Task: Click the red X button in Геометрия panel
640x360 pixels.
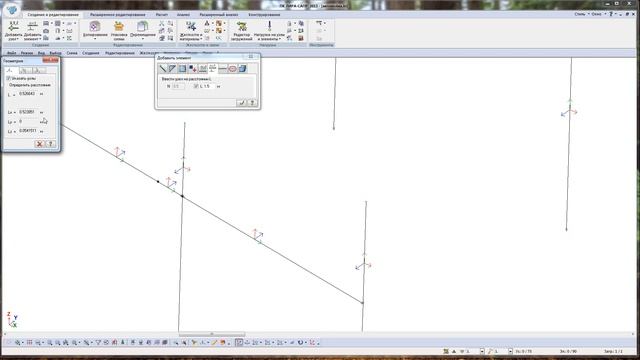Action: pos(40,144)
